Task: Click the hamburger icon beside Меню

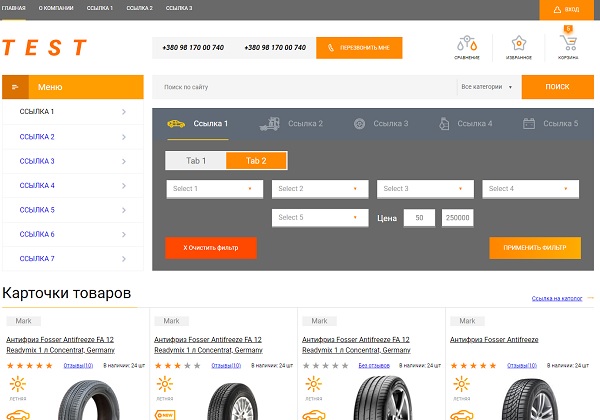Action: [x=15, y=87]
